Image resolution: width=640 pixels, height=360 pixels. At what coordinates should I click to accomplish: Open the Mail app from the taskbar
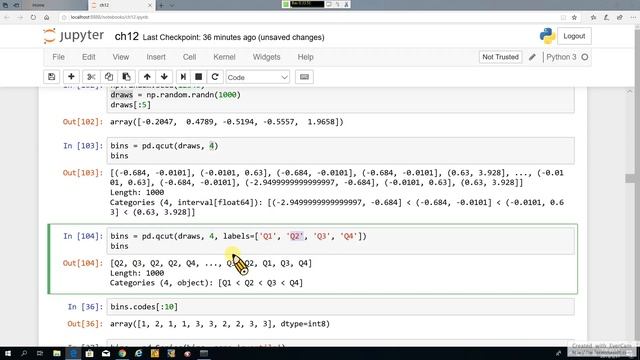(106, 353)
